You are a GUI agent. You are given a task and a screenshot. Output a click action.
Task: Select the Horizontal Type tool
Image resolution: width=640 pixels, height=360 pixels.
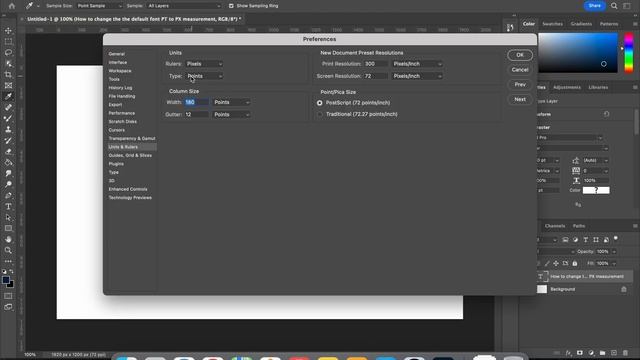(8, 207)
